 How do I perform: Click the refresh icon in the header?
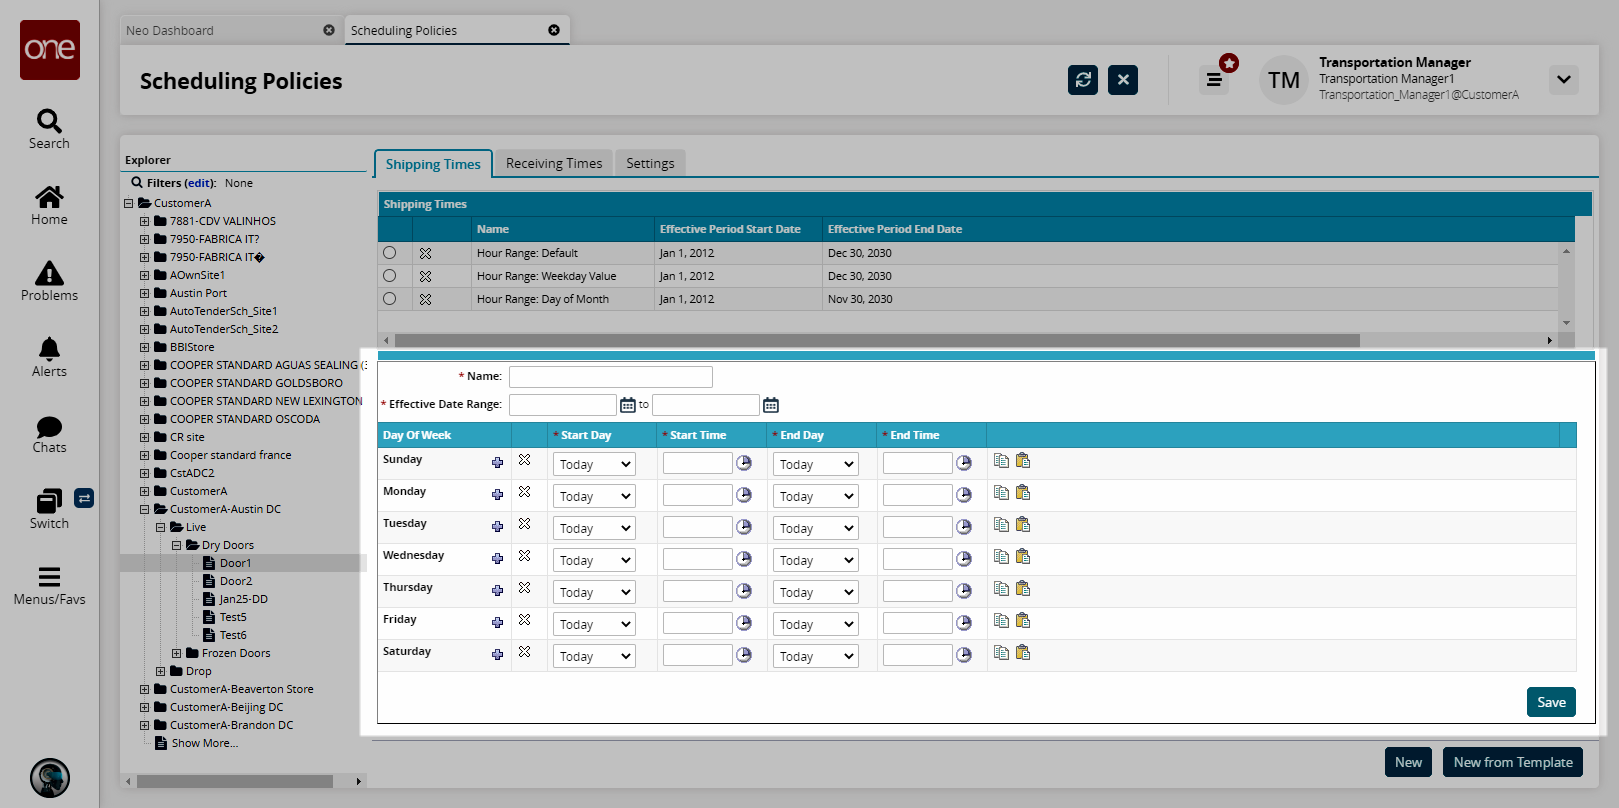click(x=1082, y=80)
